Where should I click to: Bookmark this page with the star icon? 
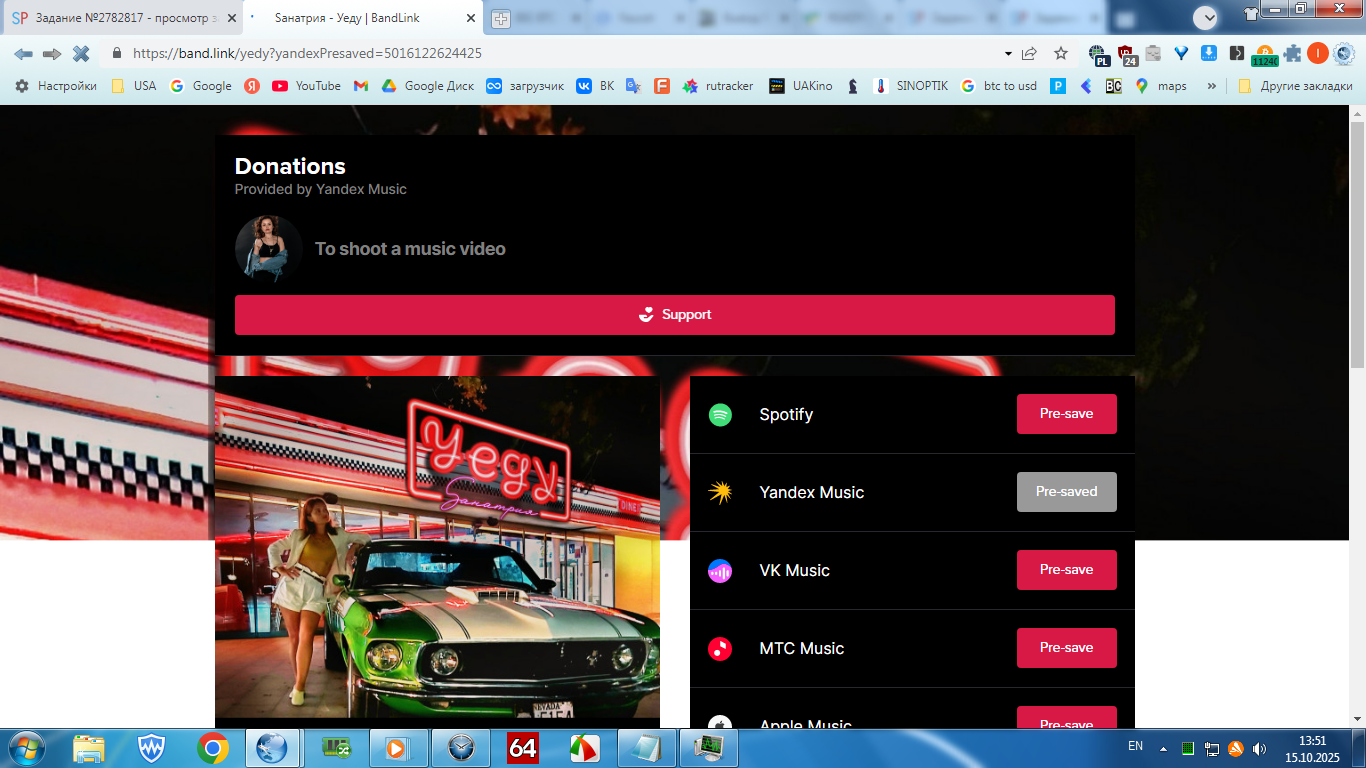tap(1061, 53)
